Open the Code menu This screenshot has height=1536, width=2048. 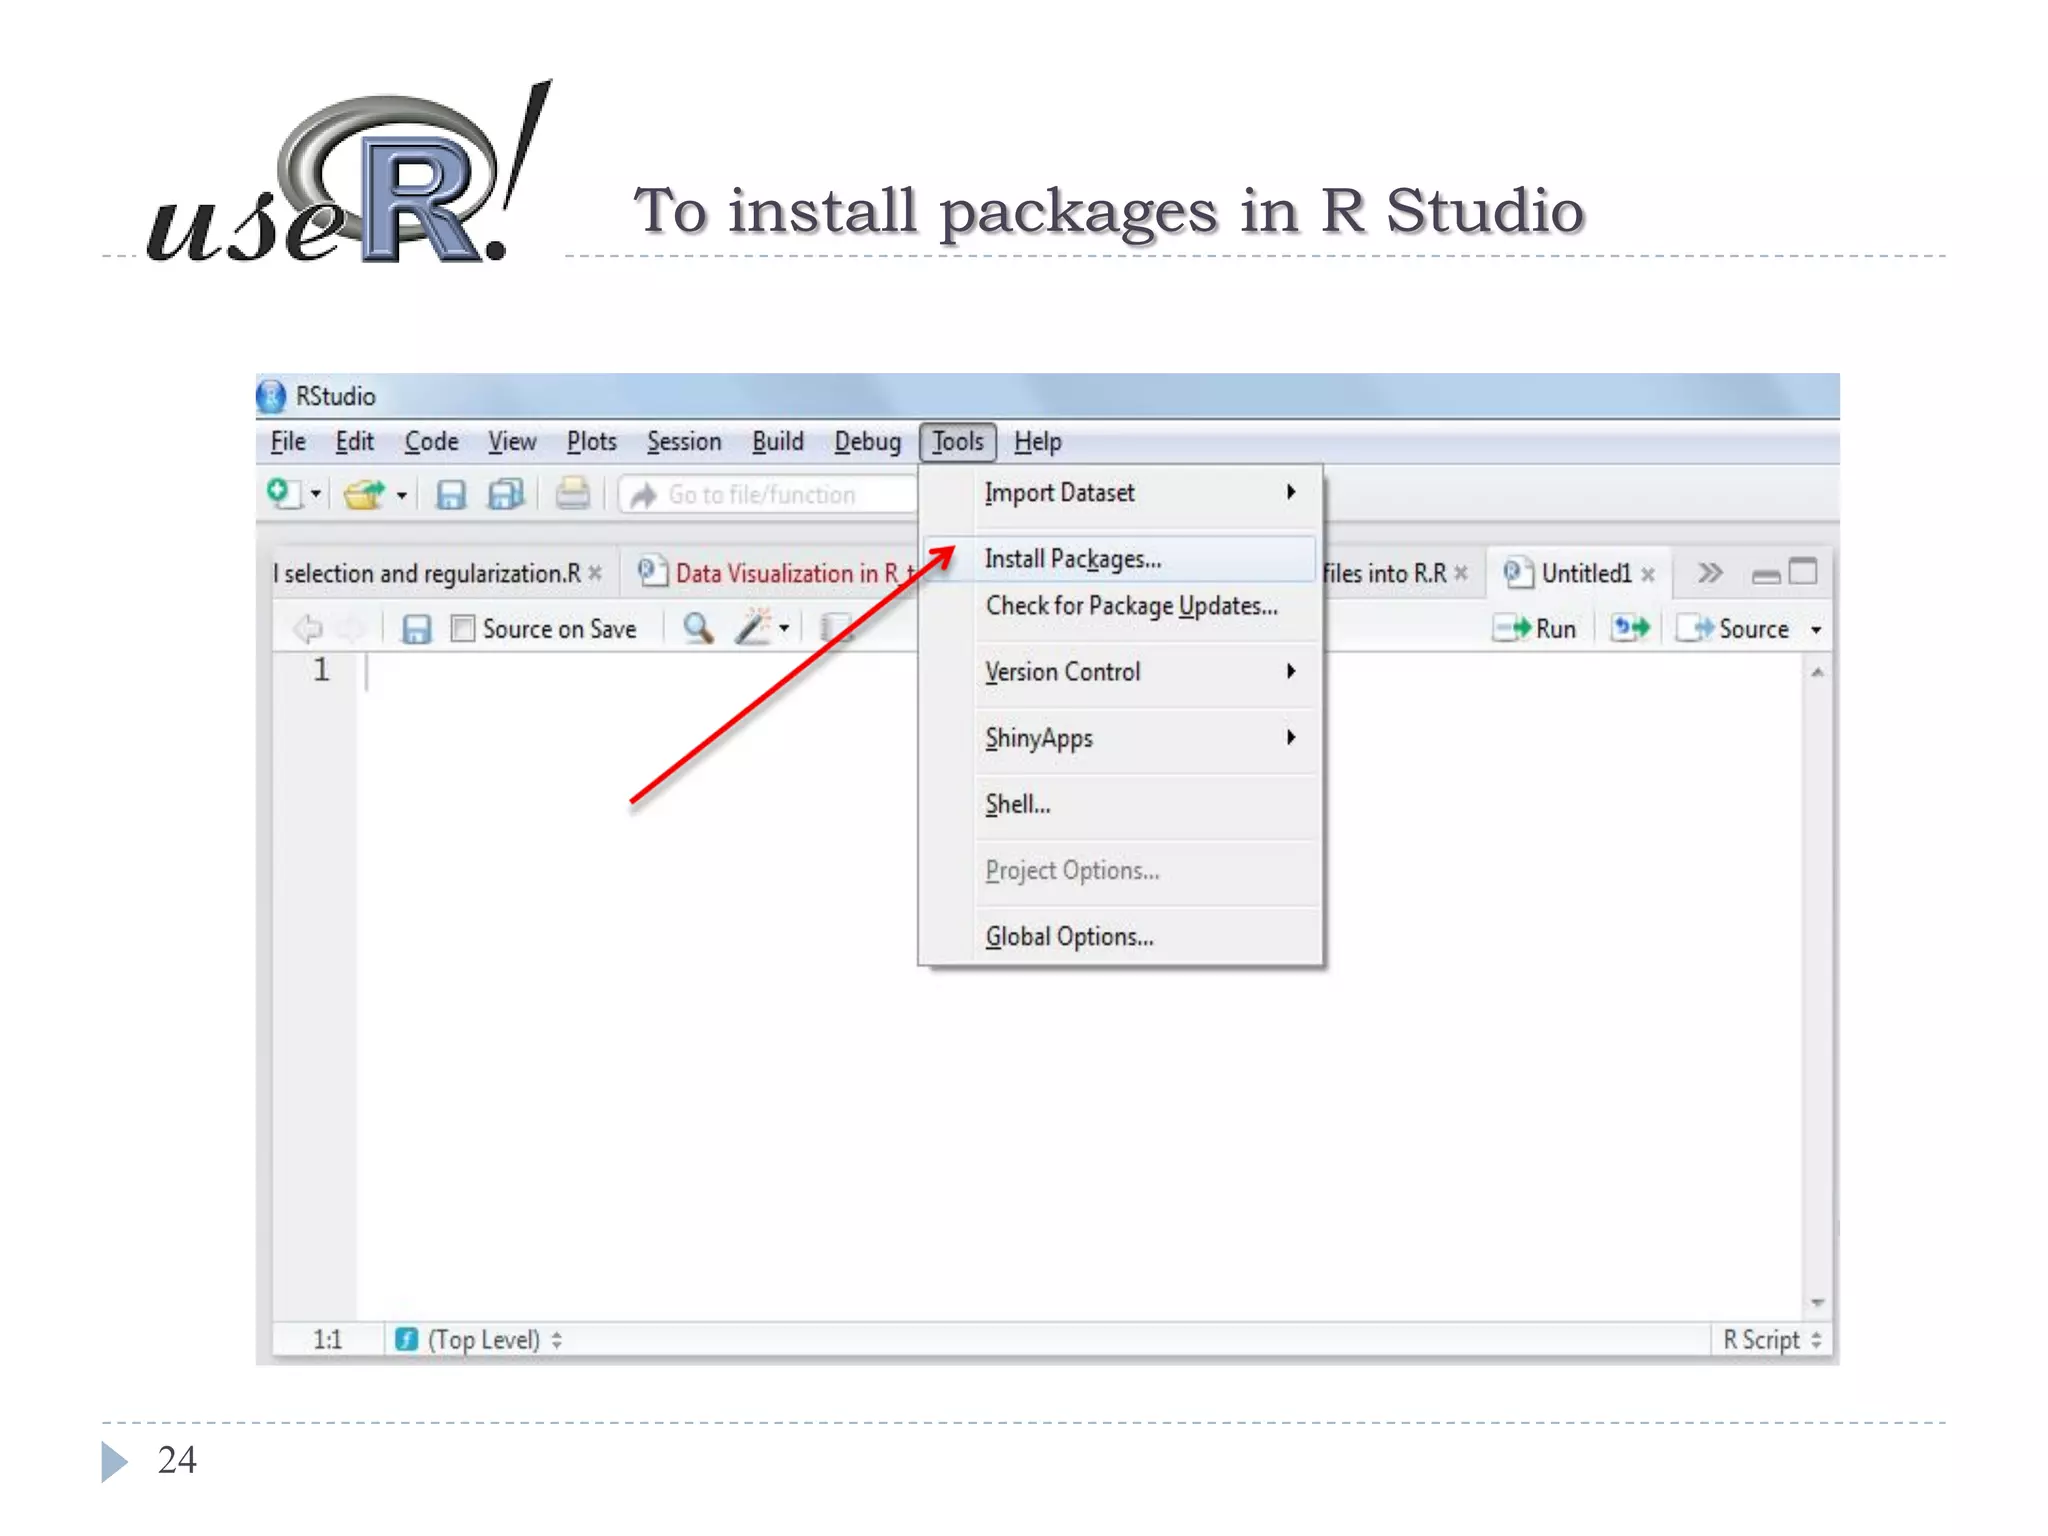pos(431,442)
